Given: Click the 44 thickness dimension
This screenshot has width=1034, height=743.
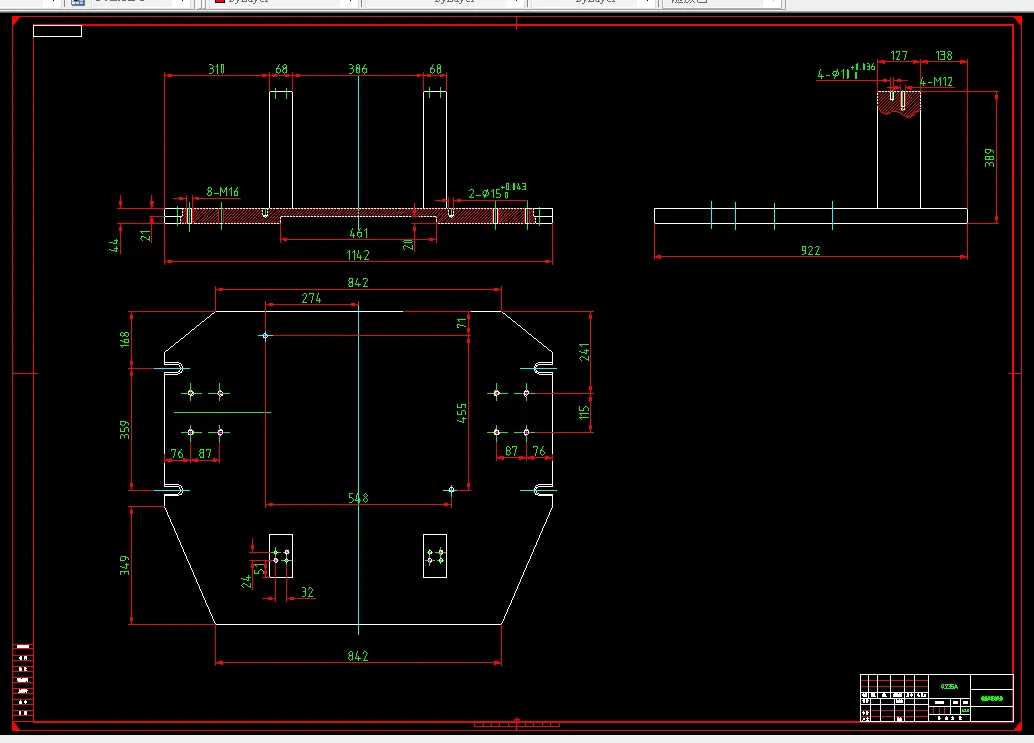Looking at the screenshot, I should [113, 245].
